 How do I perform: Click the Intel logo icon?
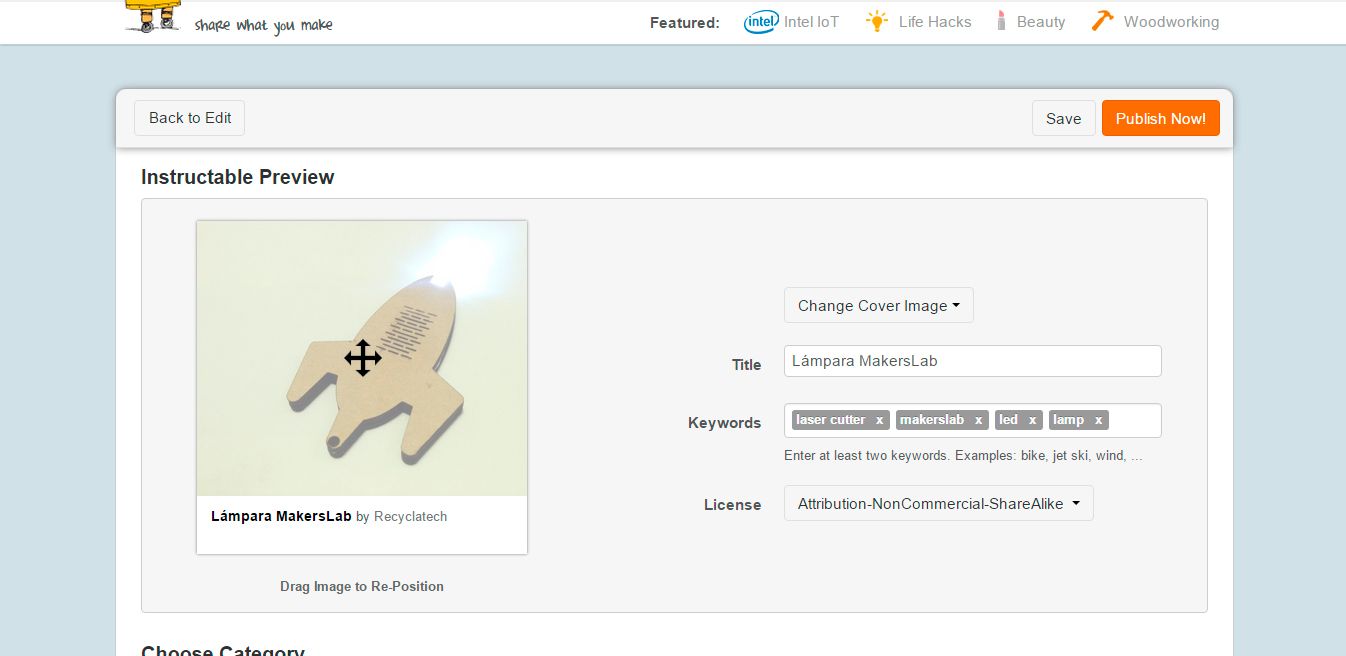(x=761, y=22)
